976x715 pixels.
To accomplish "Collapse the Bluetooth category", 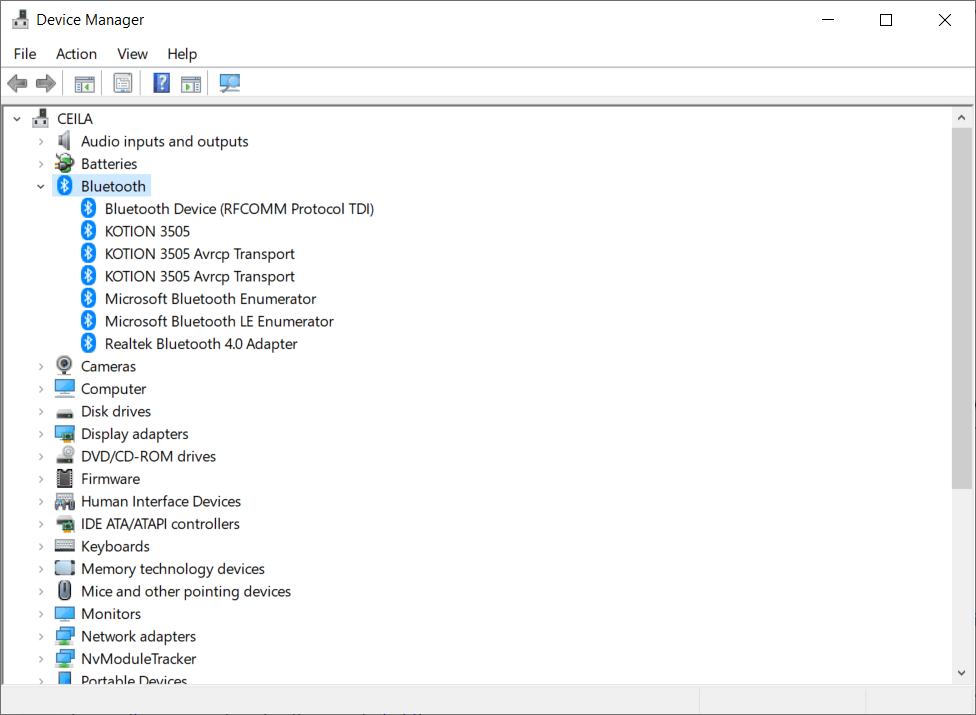I will (x=41, y=187).
